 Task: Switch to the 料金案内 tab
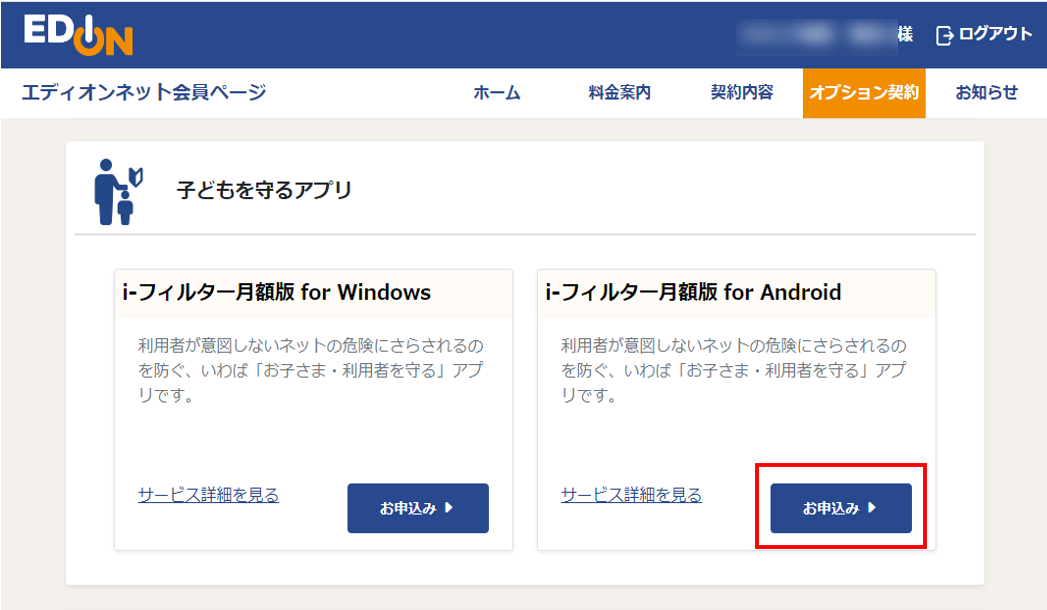click(618, 92)
